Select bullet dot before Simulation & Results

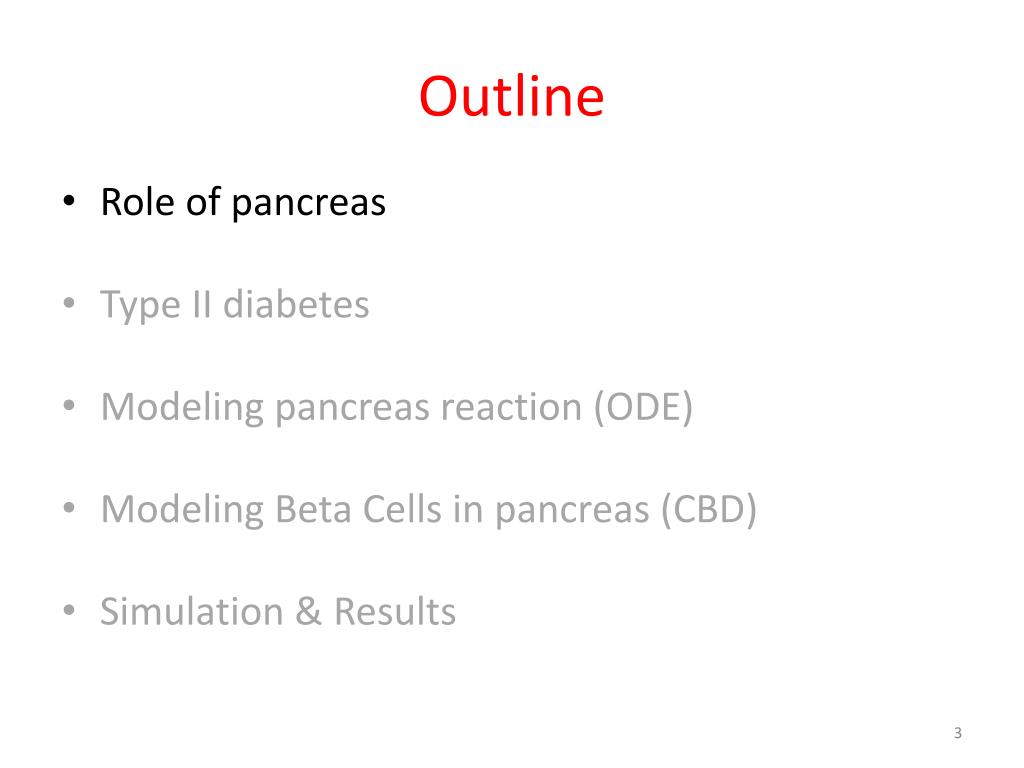[69, 610]
